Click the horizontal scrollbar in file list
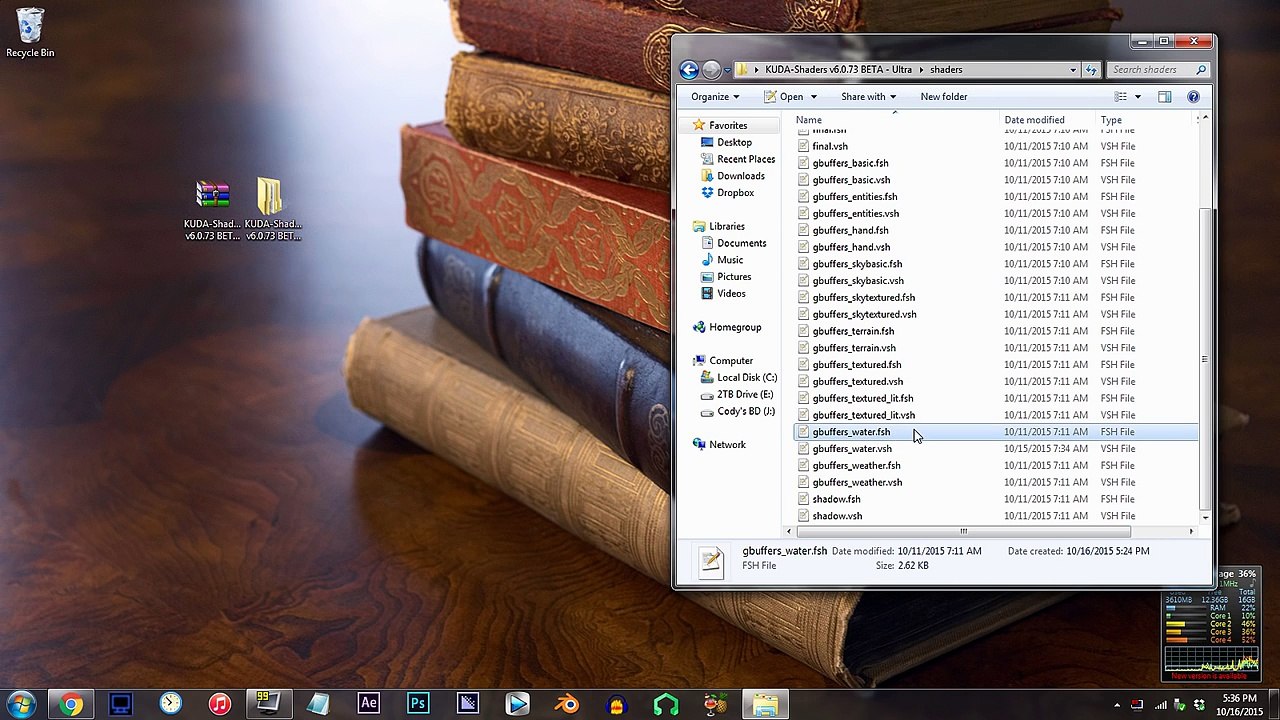Image resolution: width=1280 pixels, height=720 pixels. (963, 532)
